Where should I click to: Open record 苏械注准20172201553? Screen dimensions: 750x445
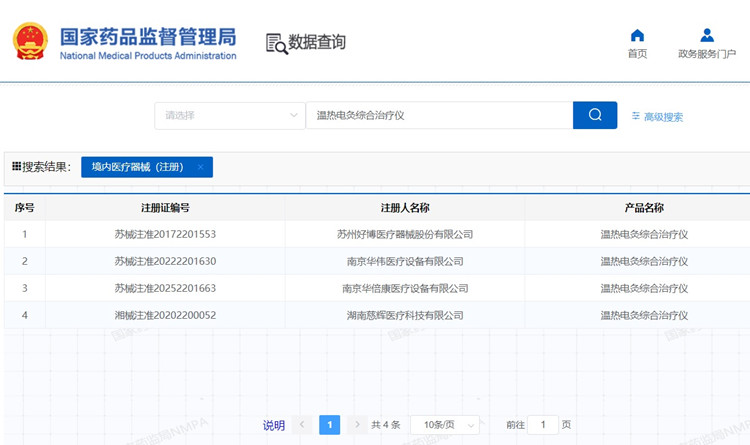click(165, 234)
